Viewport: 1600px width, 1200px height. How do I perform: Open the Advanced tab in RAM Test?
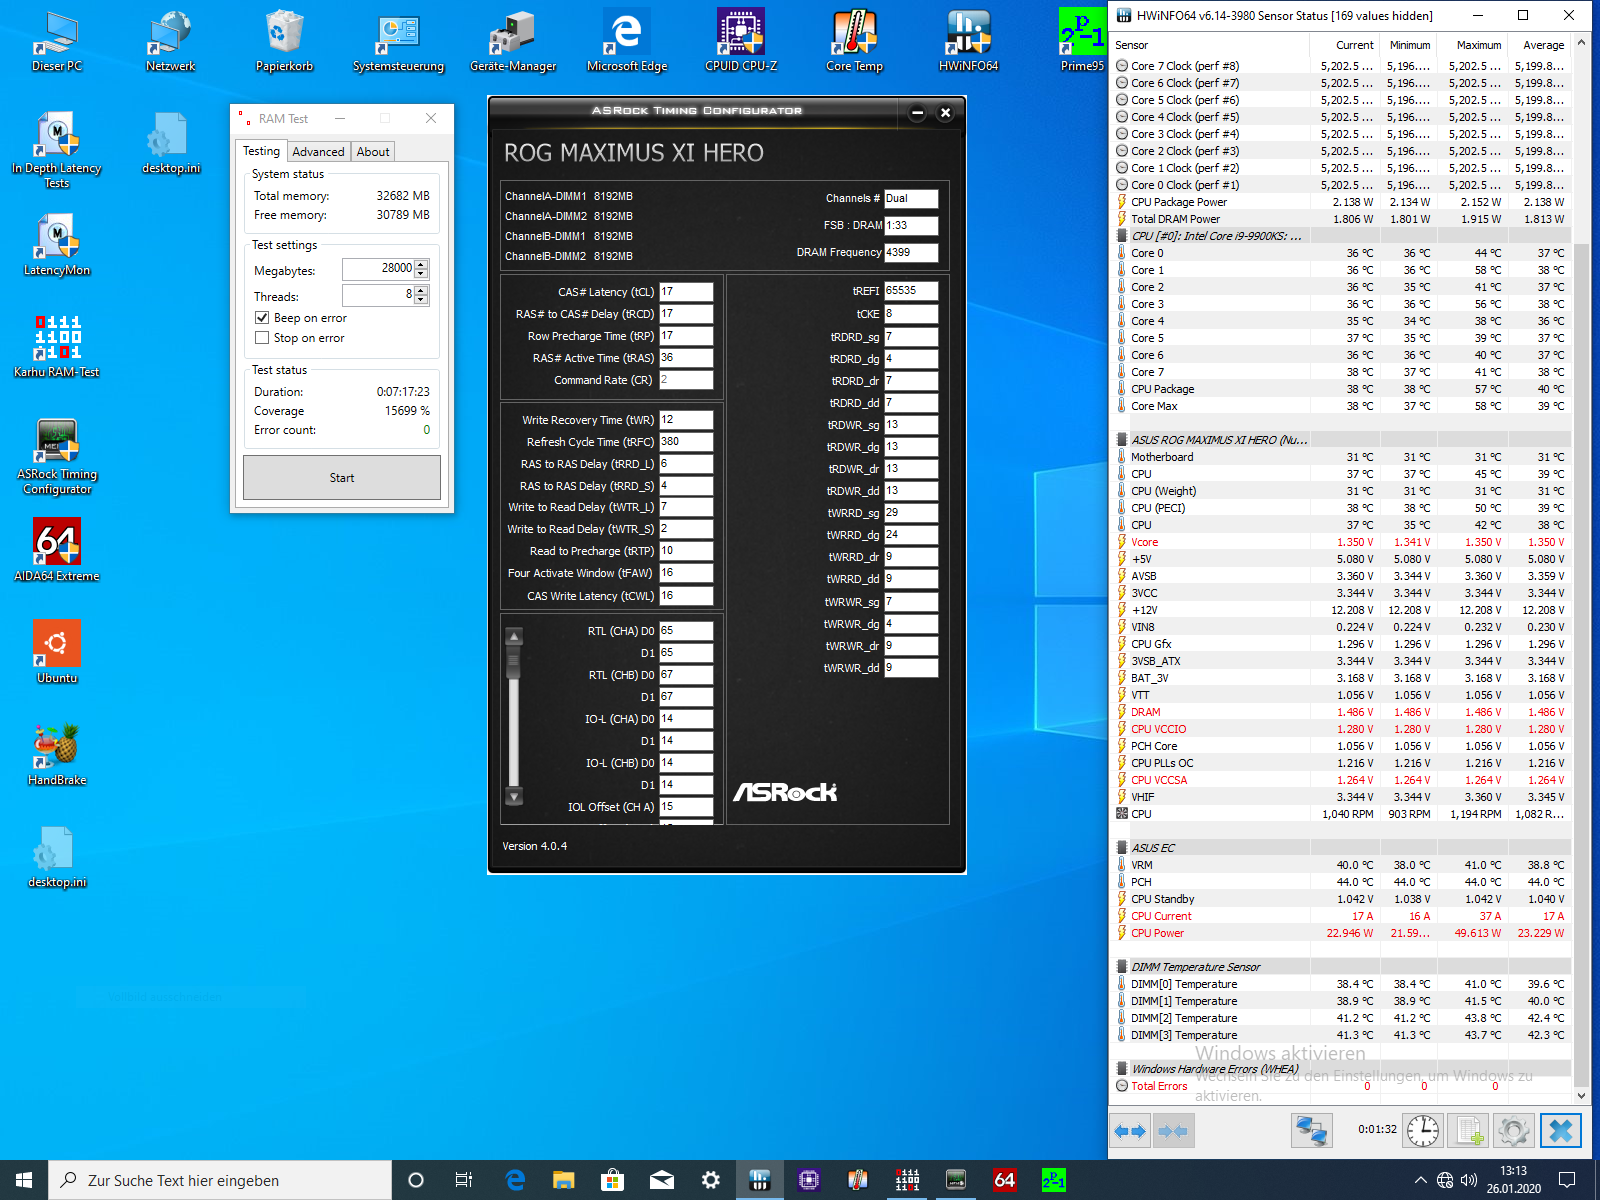click(x=319, y=152)
